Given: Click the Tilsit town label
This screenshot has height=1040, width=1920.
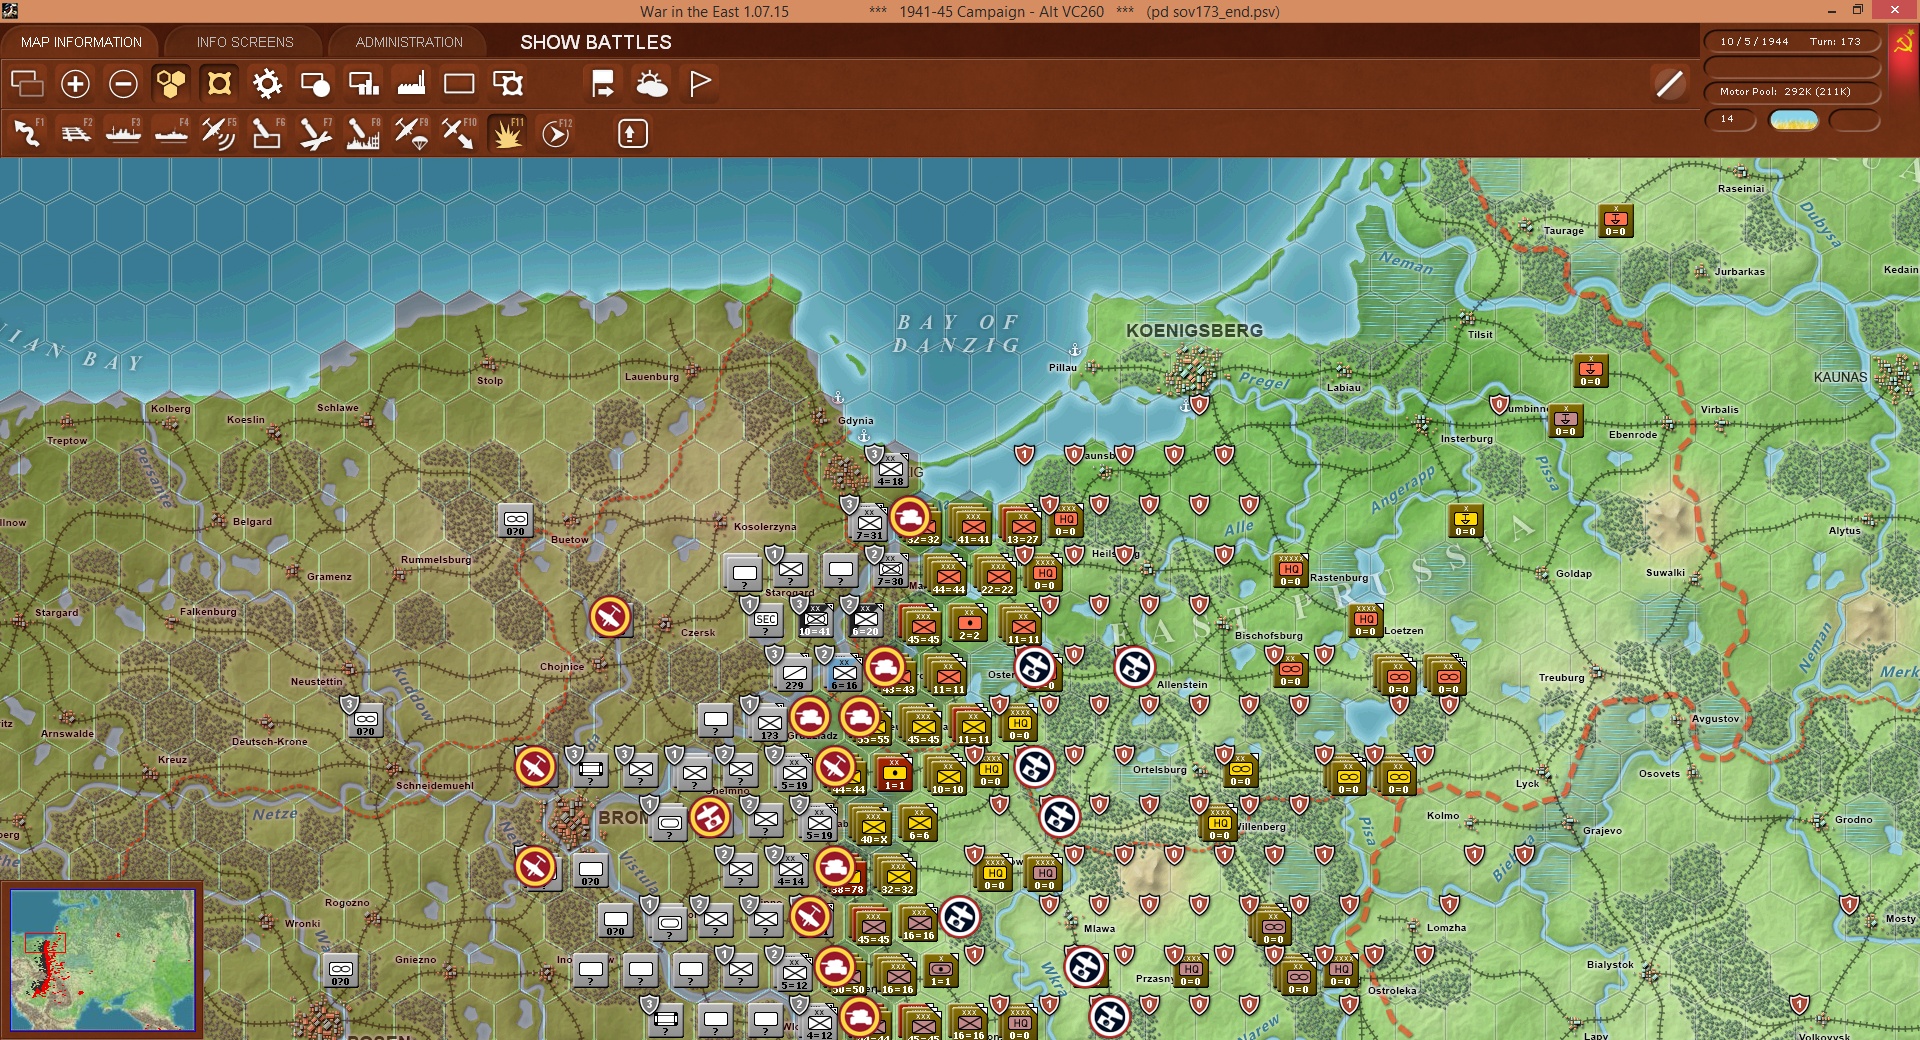Looking at the screenshot, I should [1480, 335].
